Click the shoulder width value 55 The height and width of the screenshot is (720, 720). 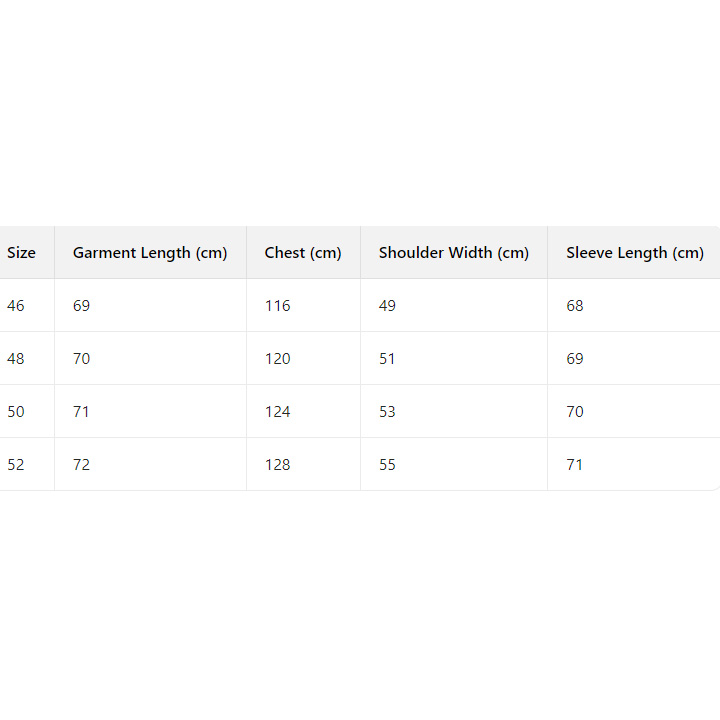(x=387, y=465)
